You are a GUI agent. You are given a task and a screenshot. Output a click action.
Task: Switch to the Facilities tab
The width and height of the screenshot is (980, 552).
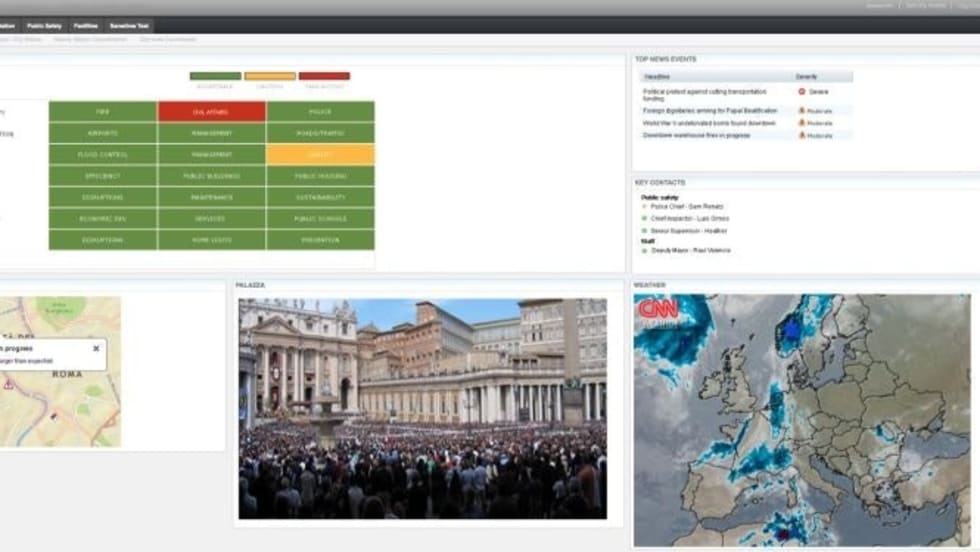point(86,25)
